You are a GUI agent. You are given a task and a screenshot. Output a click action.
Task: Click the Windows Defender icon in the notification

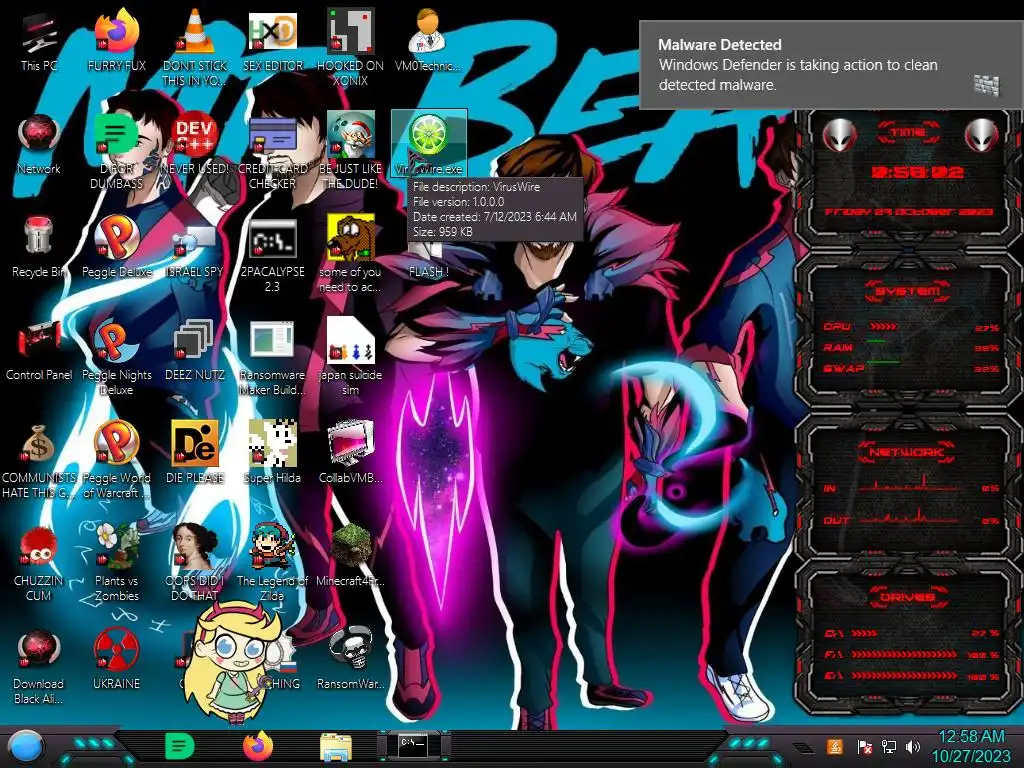pos(986,85)
